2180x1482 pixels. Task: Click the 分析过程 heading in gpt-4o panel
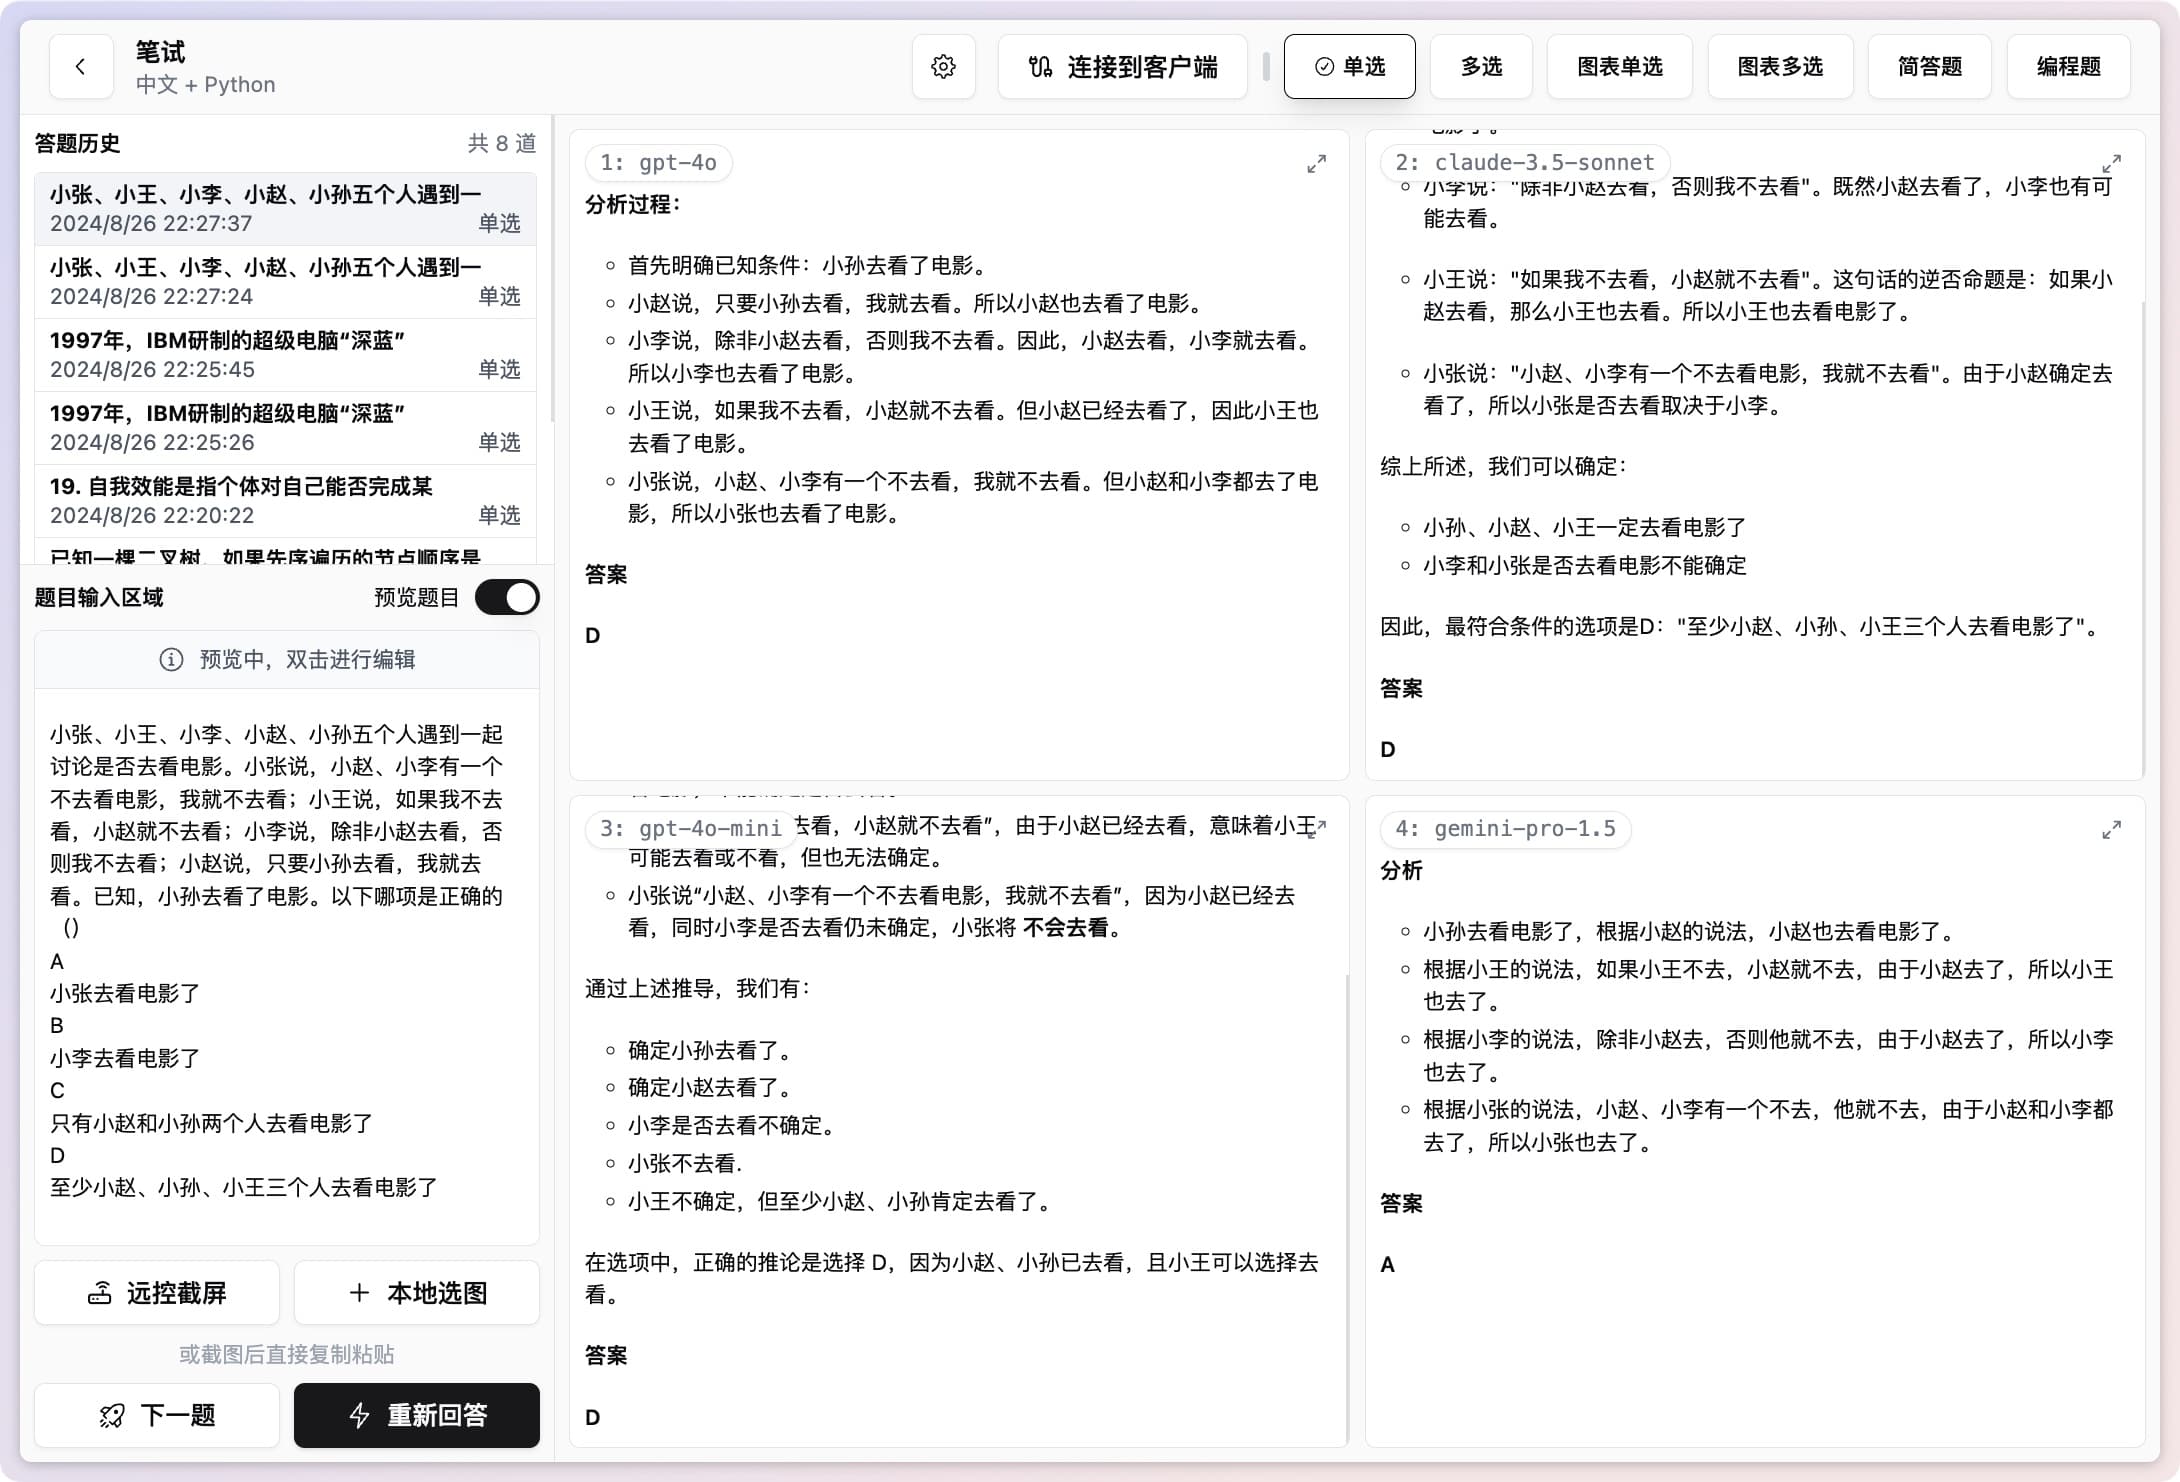point(633,205)
